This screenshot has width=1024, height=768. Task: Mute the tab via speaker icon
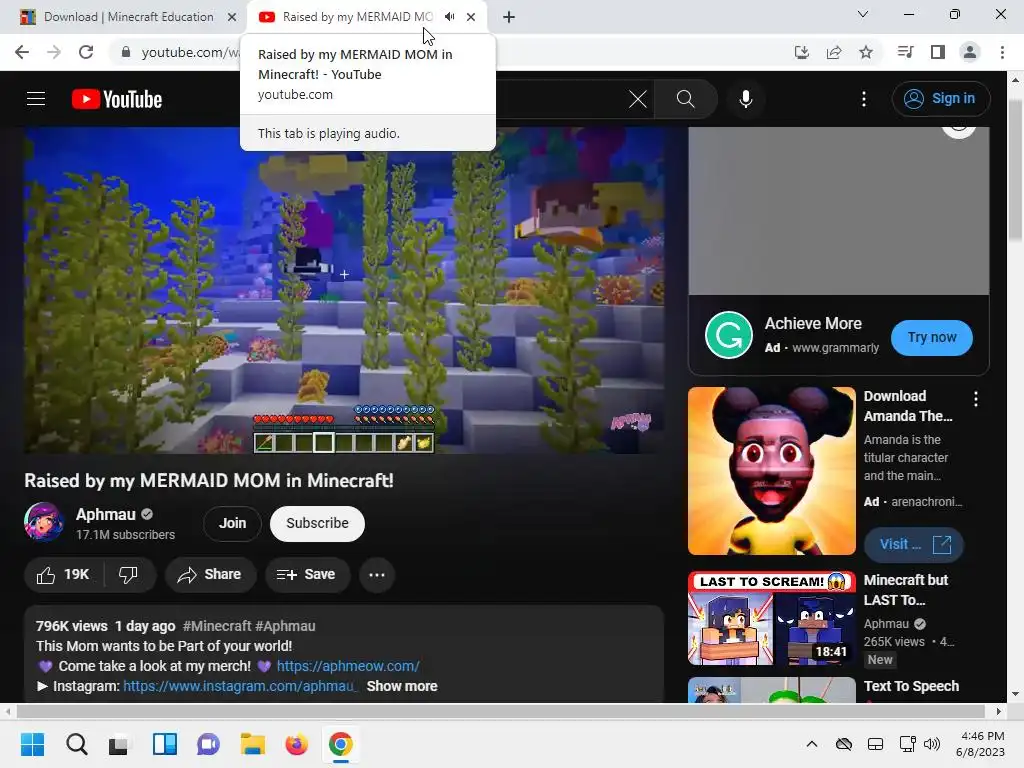(x=449, y=17)
